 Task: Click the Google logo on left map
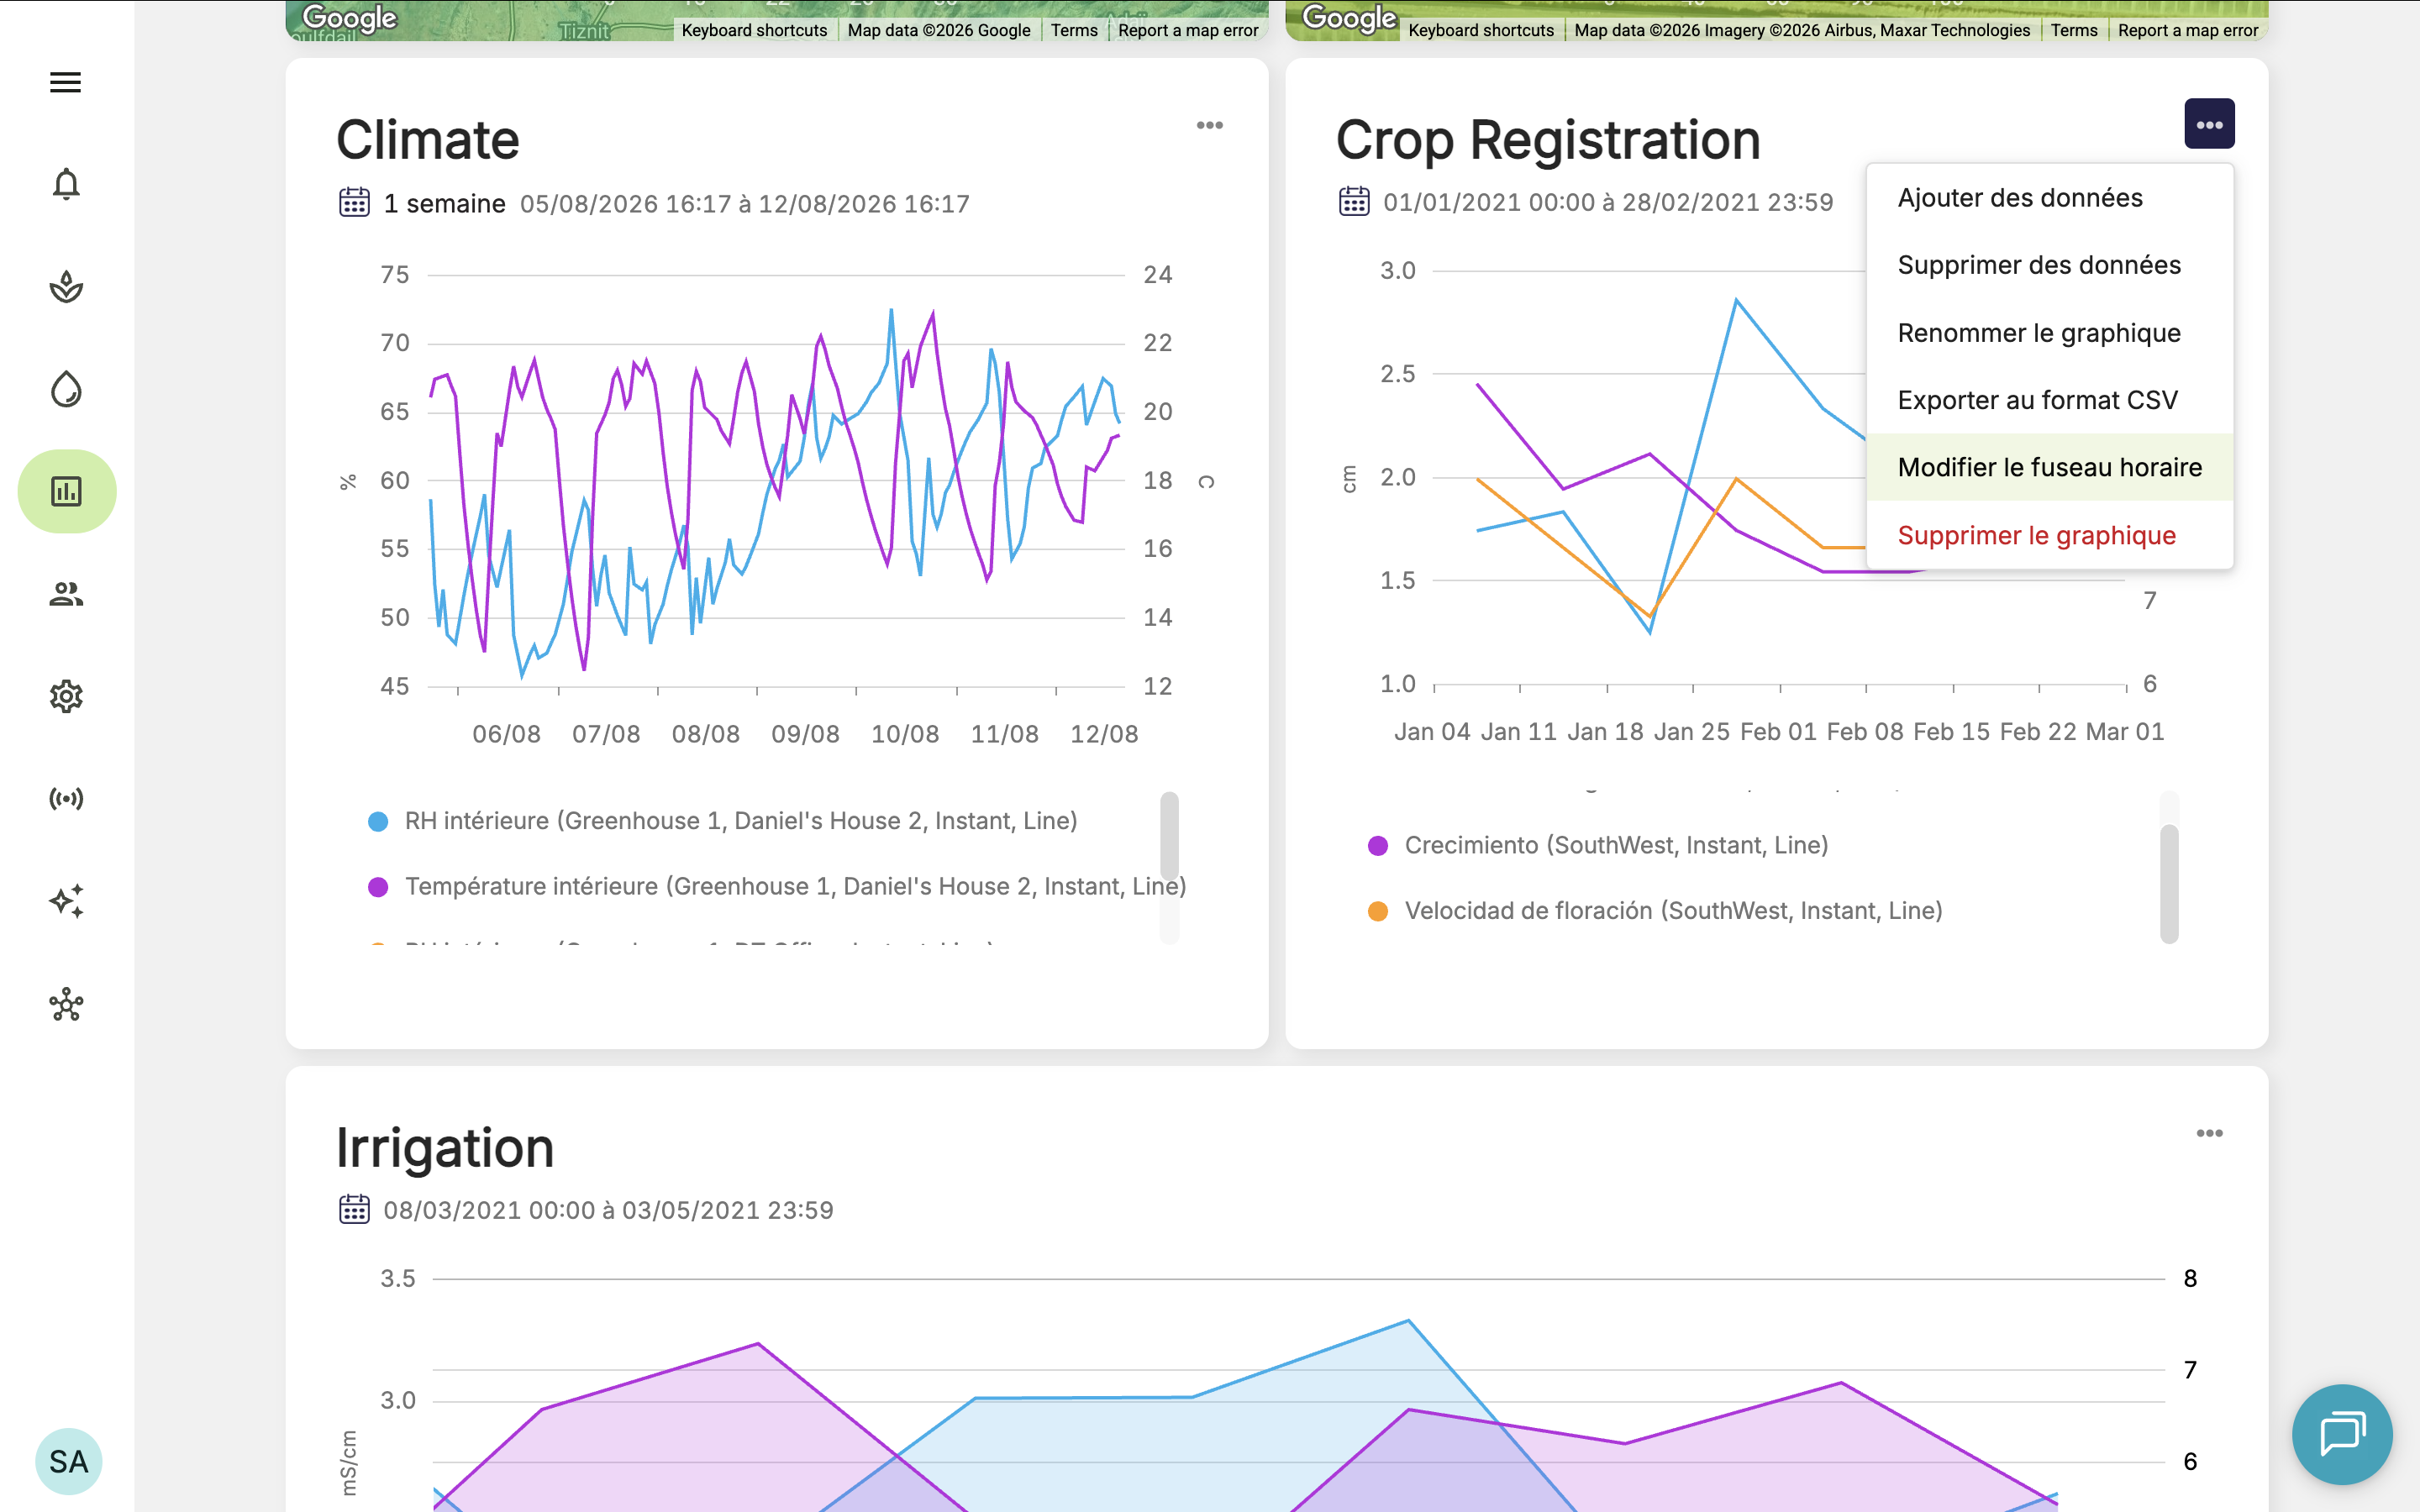click(x=349, y=18)
